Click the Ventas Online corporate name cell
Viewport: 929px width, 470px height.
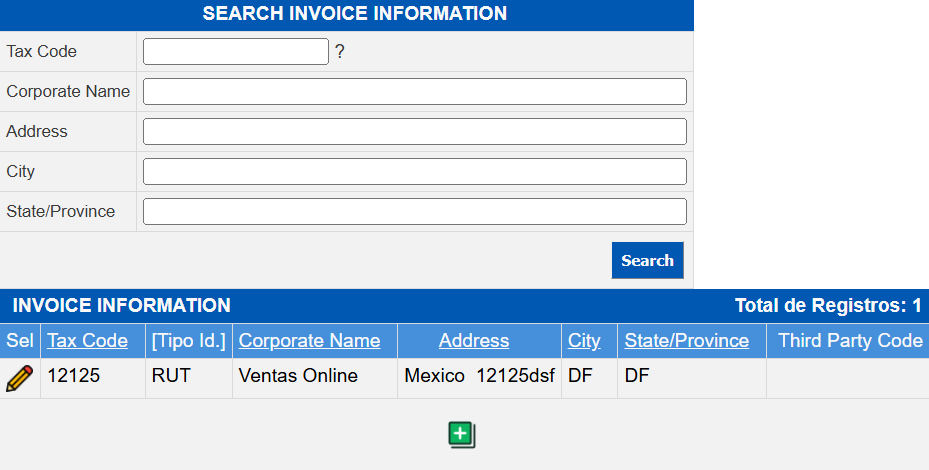298,377
